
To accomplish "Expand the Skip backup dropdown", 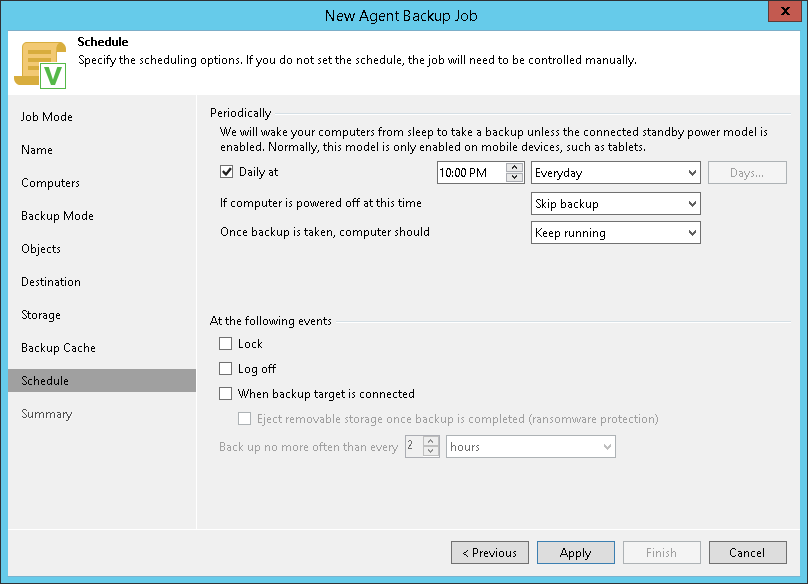I will [615, 204].
